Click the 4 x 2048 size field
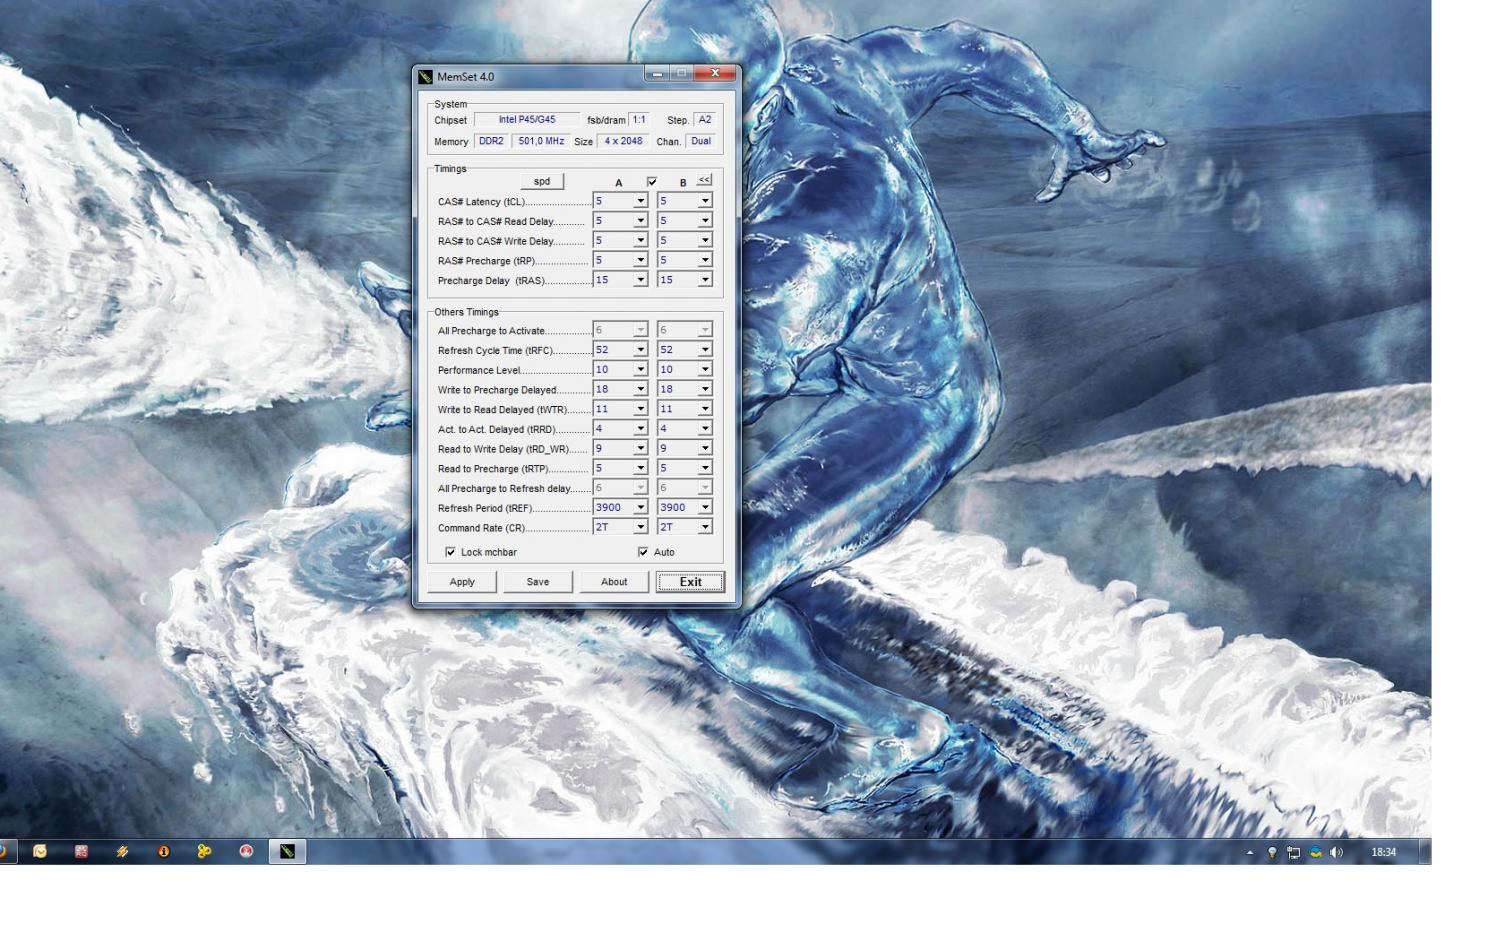The height and width of the screenshot is (941, 1505). (623, 141)
